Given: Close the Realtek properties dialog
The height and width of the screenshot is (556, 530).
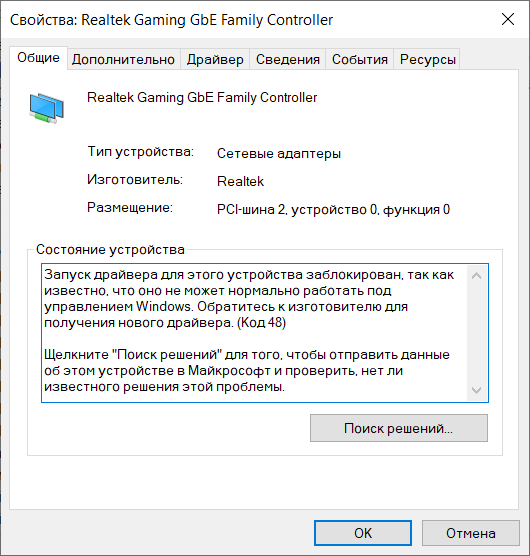Looking at the screenshot, I should click(508, 20).
